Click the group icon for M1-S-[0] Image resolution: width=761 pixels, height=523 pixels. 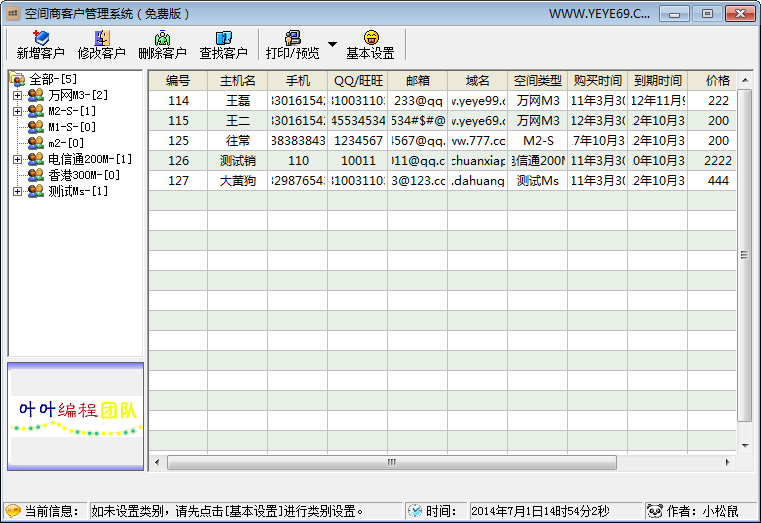[35, 127]
